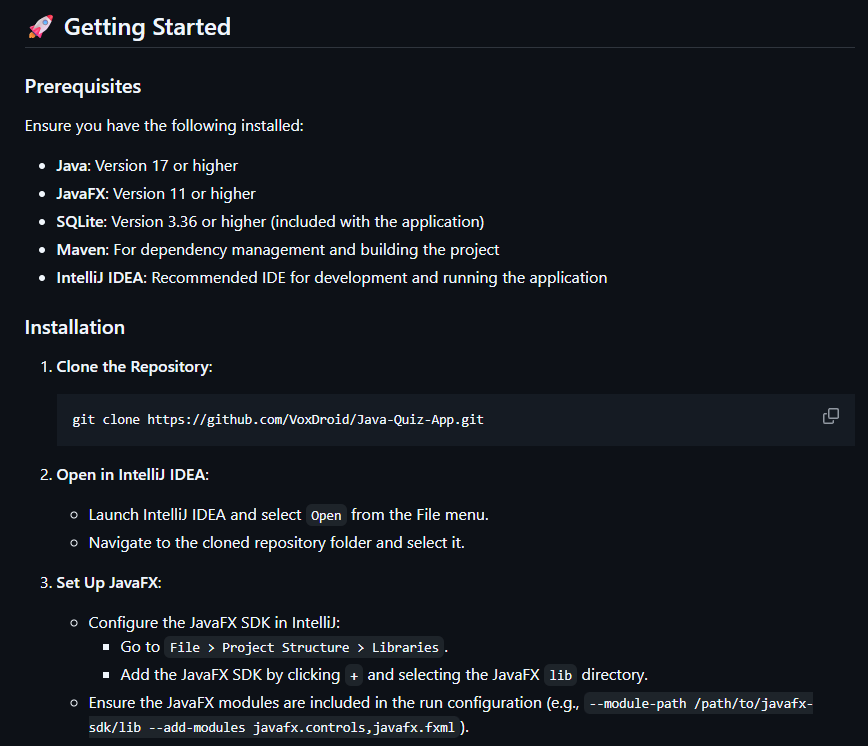Click the Prerequisites heading

click(83, 86)
